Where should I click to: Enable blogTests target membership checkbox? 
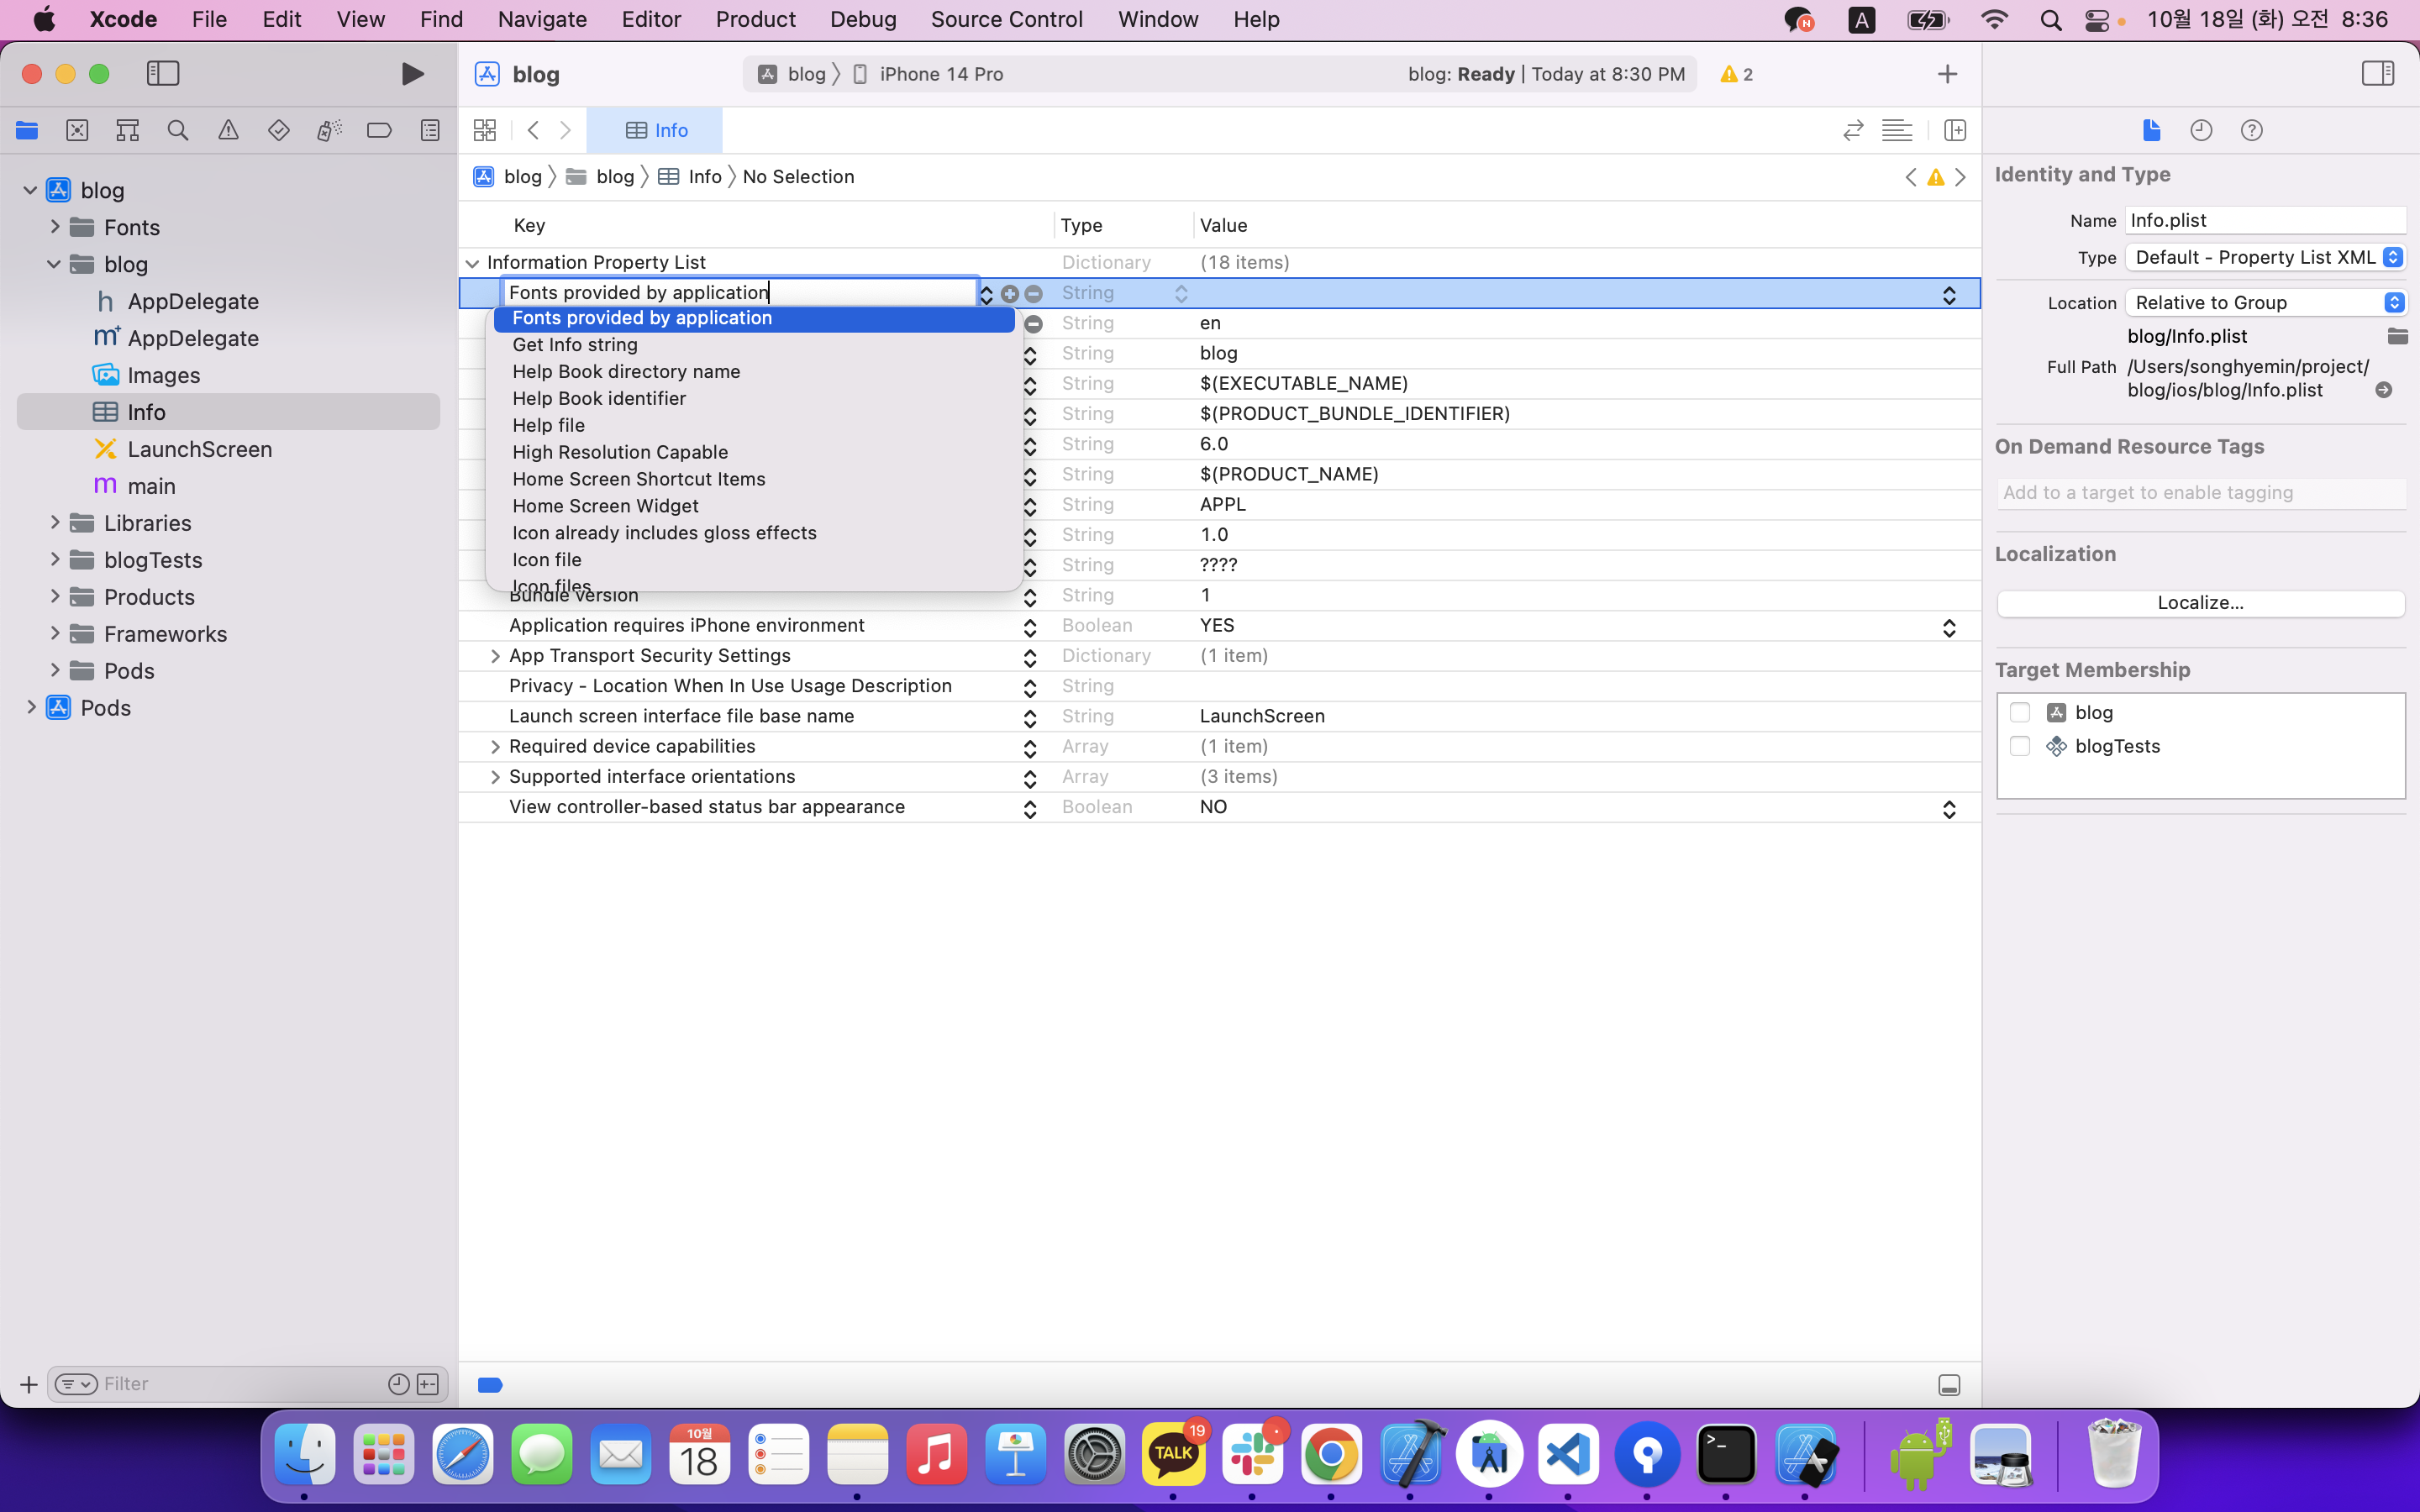pyautogui.click(x=2019, y=746)
